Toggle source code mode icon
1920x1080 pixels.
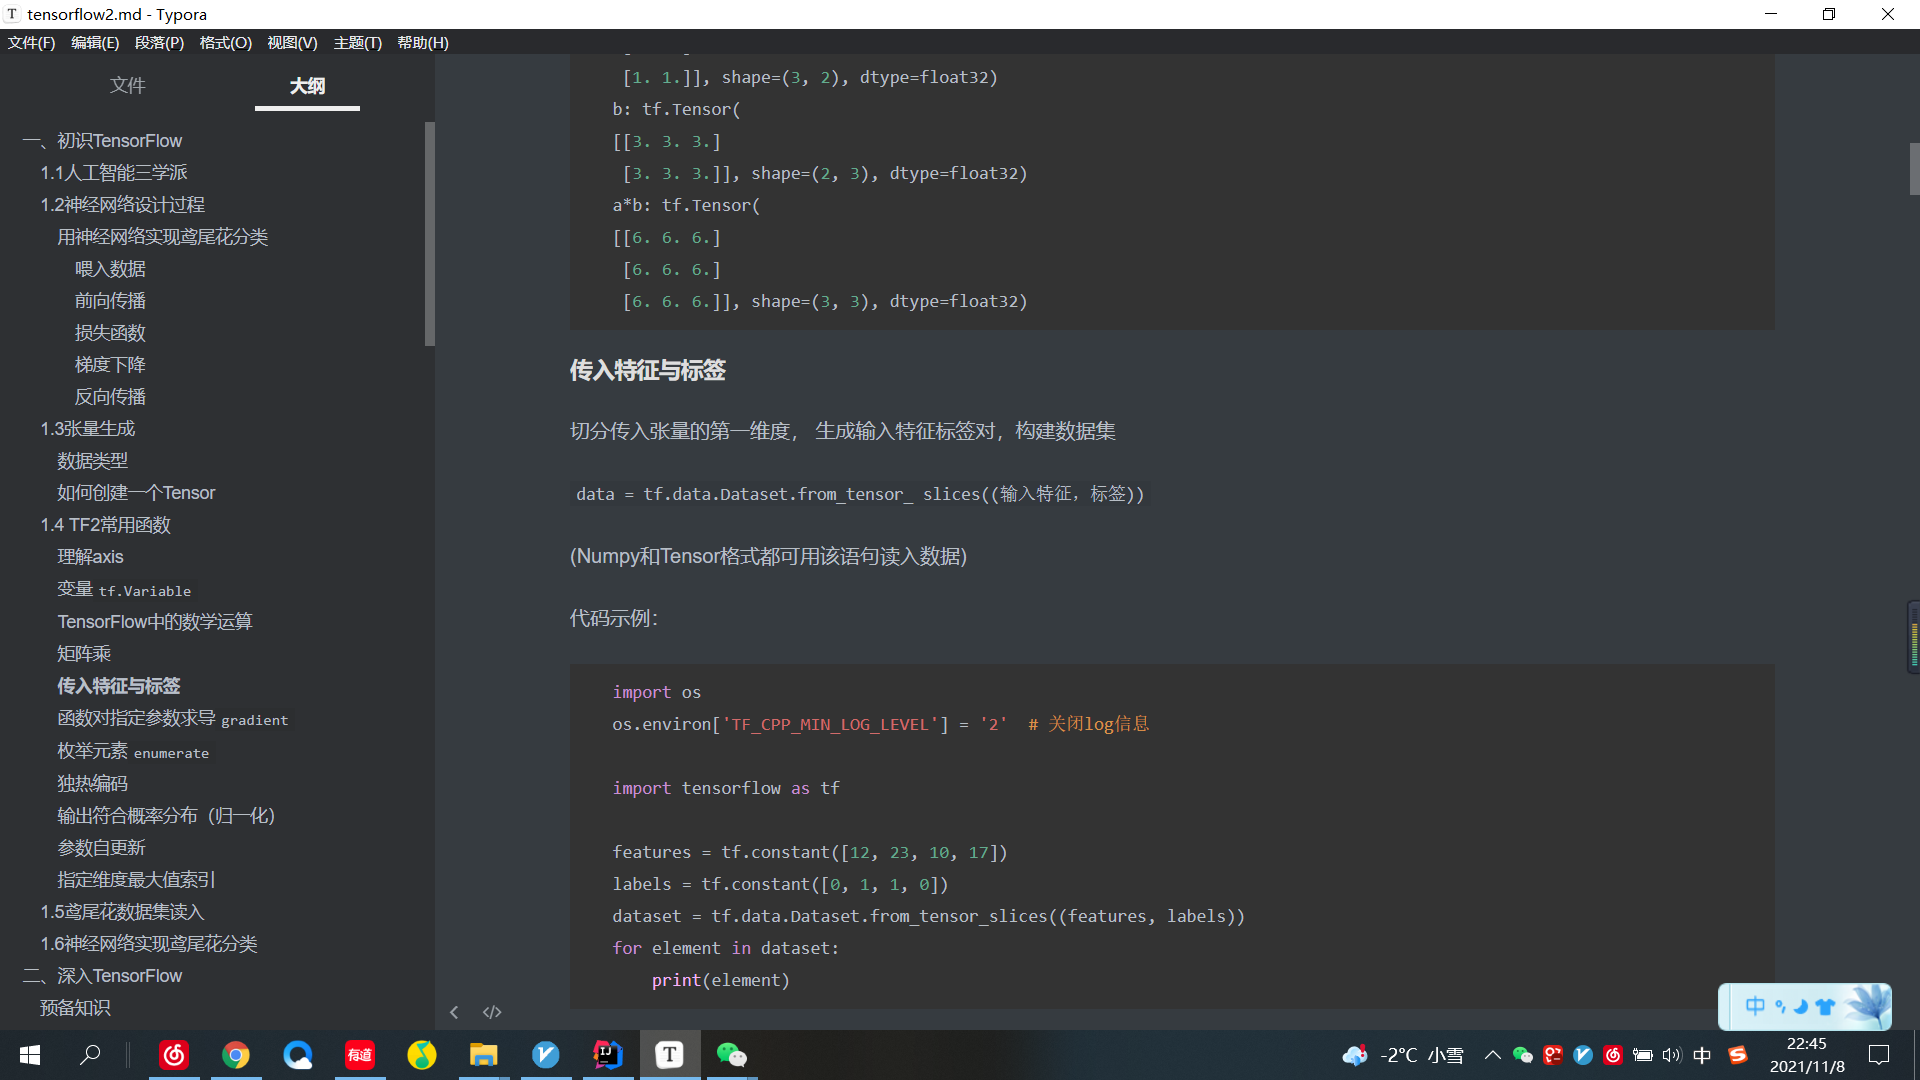pyautogui.click(x=492, y=1012)
